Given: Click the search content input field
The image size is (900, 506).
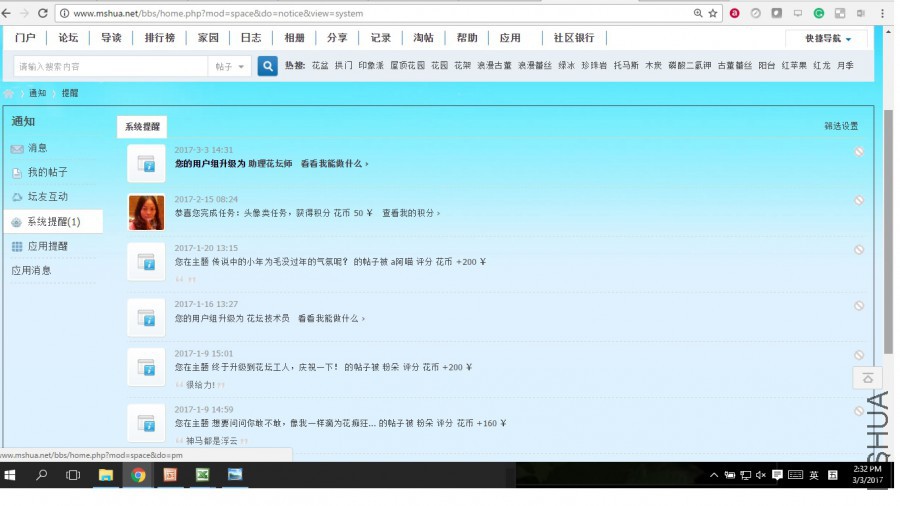Looking at the screenshot, I should [110, 66].
